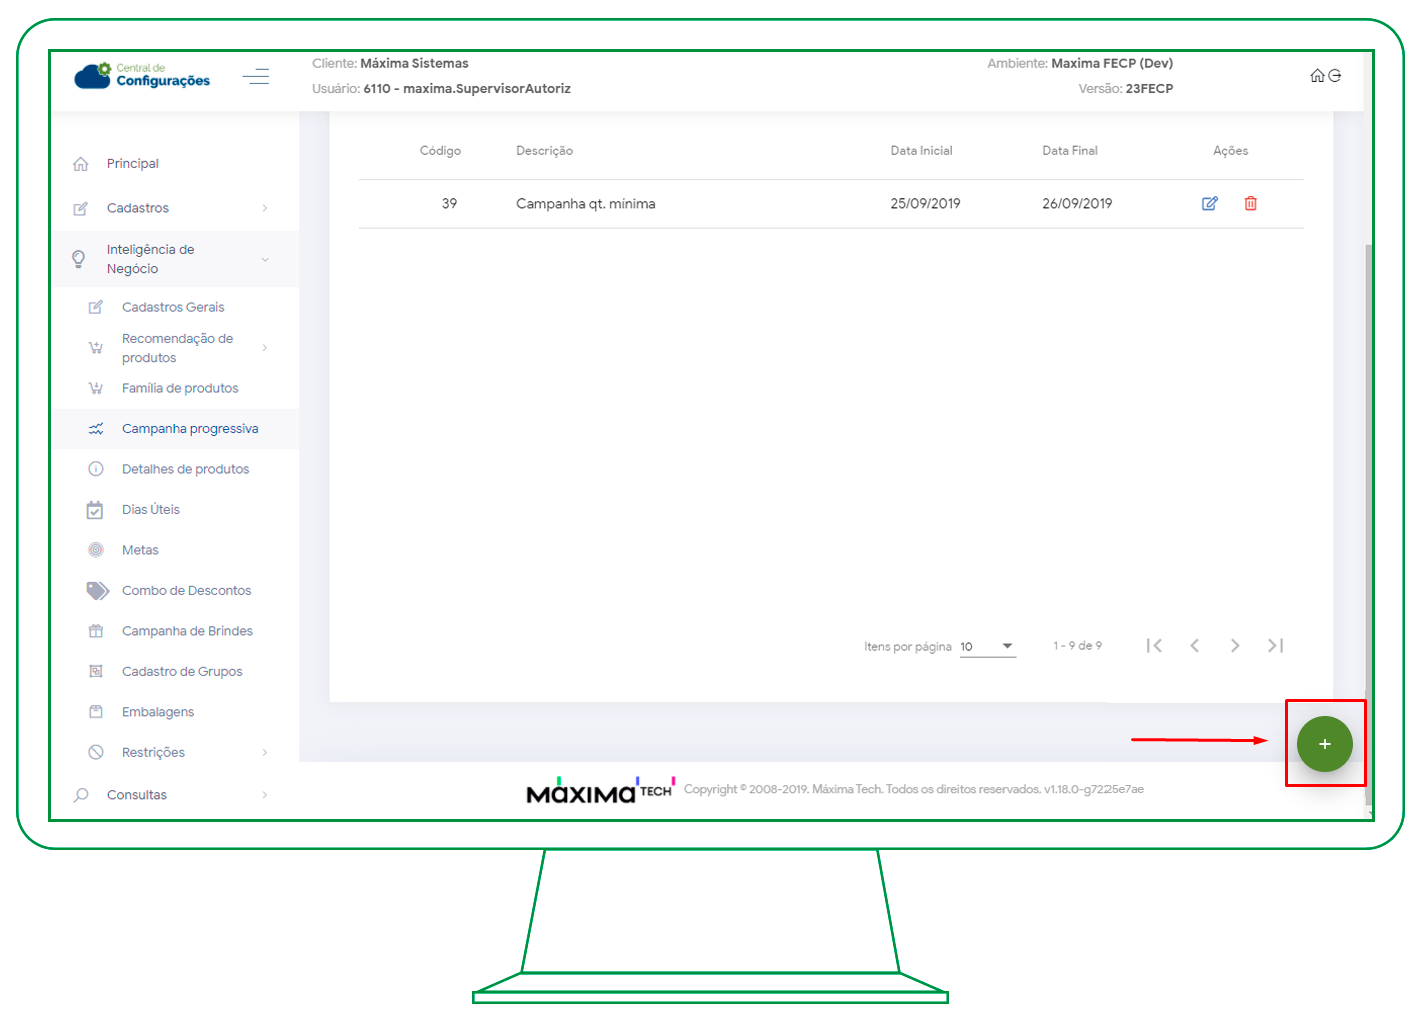Image resolution: width=1426 pixels, height=1023 pixels.
Task: Toggle the hamburger sidebar menu icon
Action: point(256,76)
